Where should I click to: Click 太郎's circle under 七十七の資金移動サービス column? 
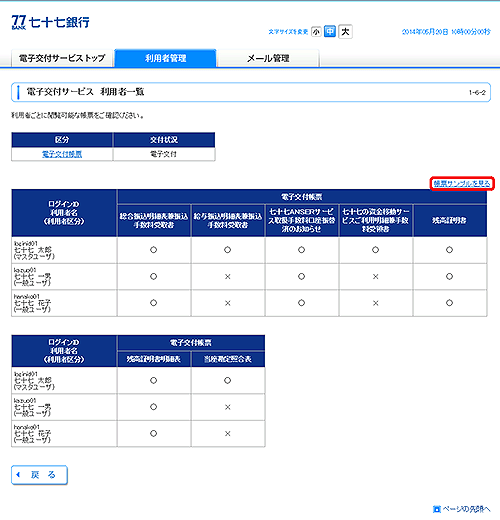click(x=375, y=250)
